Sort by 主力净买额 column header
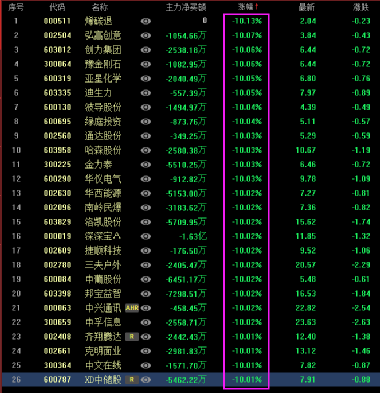Image resolution: width=380 pixels, height=393 pixels. 186,7
